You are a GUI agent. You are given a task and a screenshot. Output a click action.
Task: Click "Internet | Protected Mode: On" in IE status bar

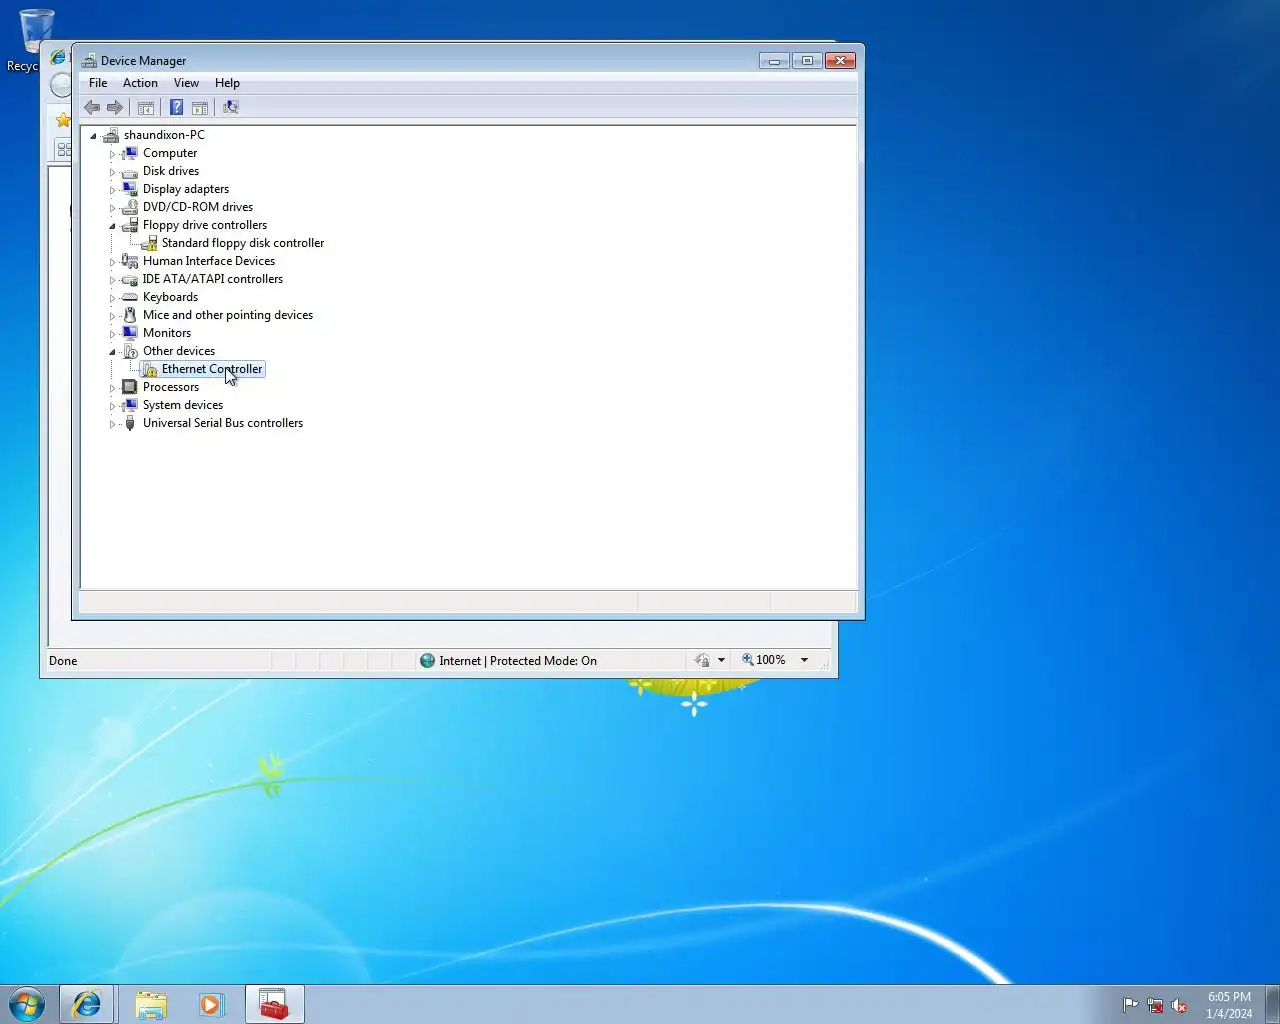[x=517, y=661]
